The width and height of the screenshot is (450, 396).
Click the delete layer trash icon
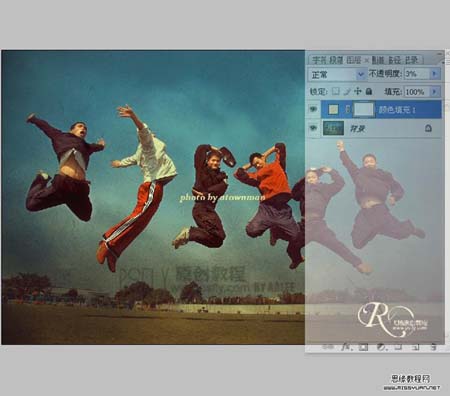point(433,347)
